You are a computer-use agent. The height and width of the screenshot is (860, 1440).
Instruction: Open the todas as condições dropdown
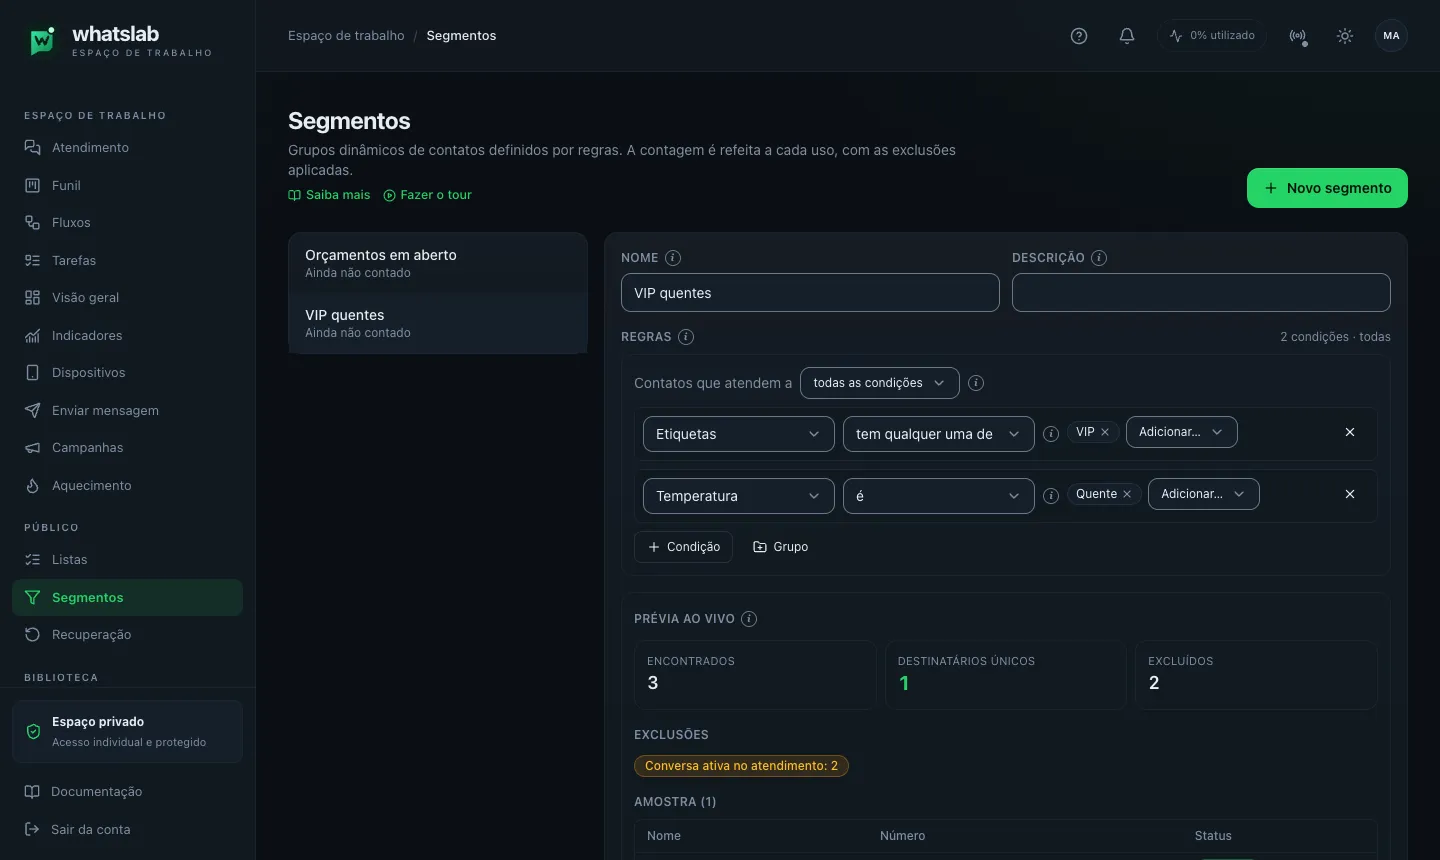pos(880,383)
